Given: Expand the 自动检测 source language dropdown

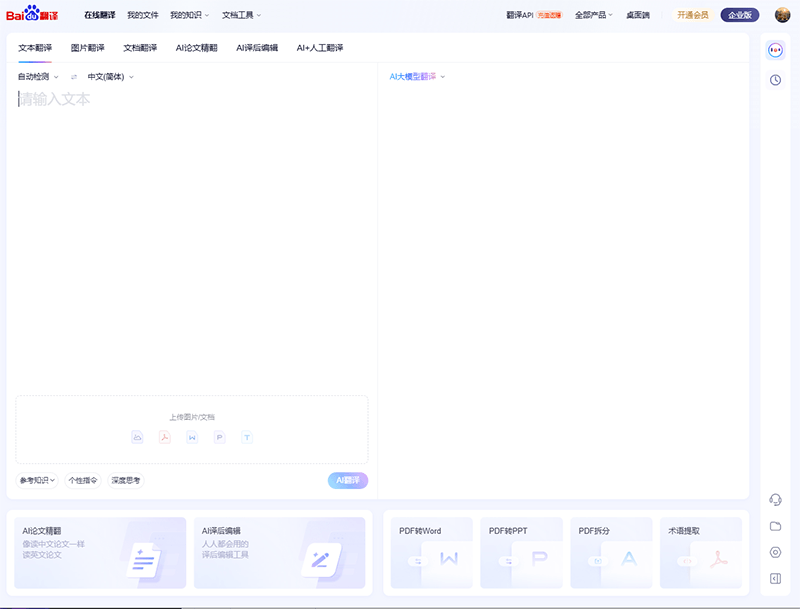Looking at the screenshot, I should 38,77.
